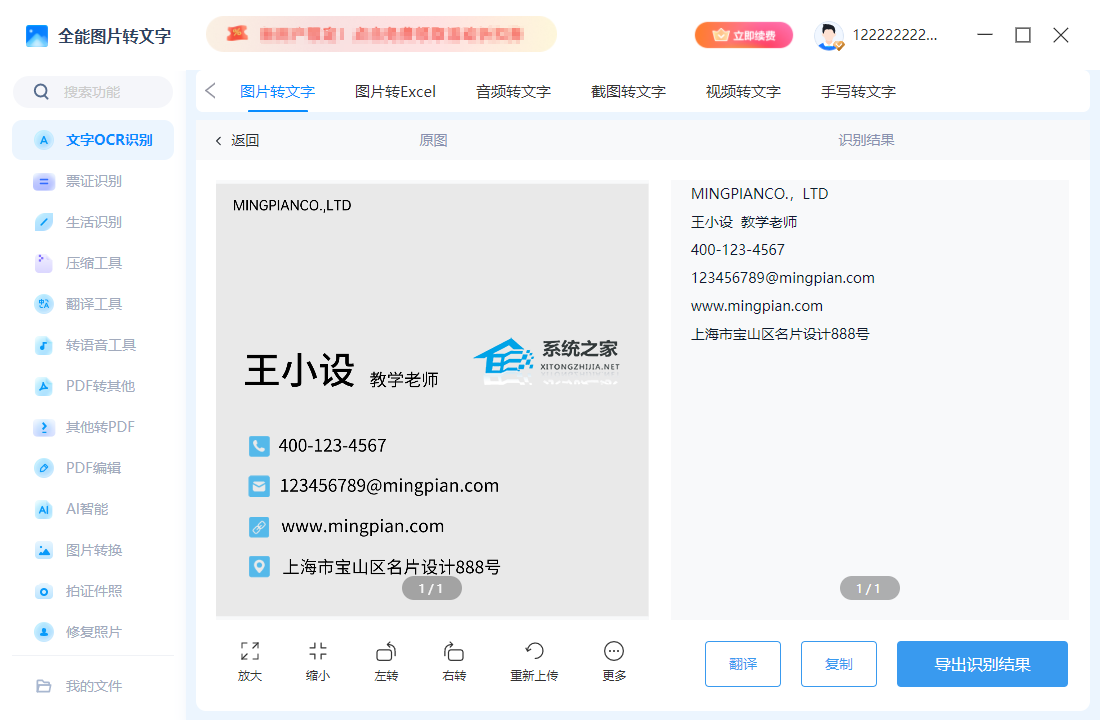The height and width of the screenshot is (720, 1100).
Task: Click 返回 to go back
Action: coord(237,140)
